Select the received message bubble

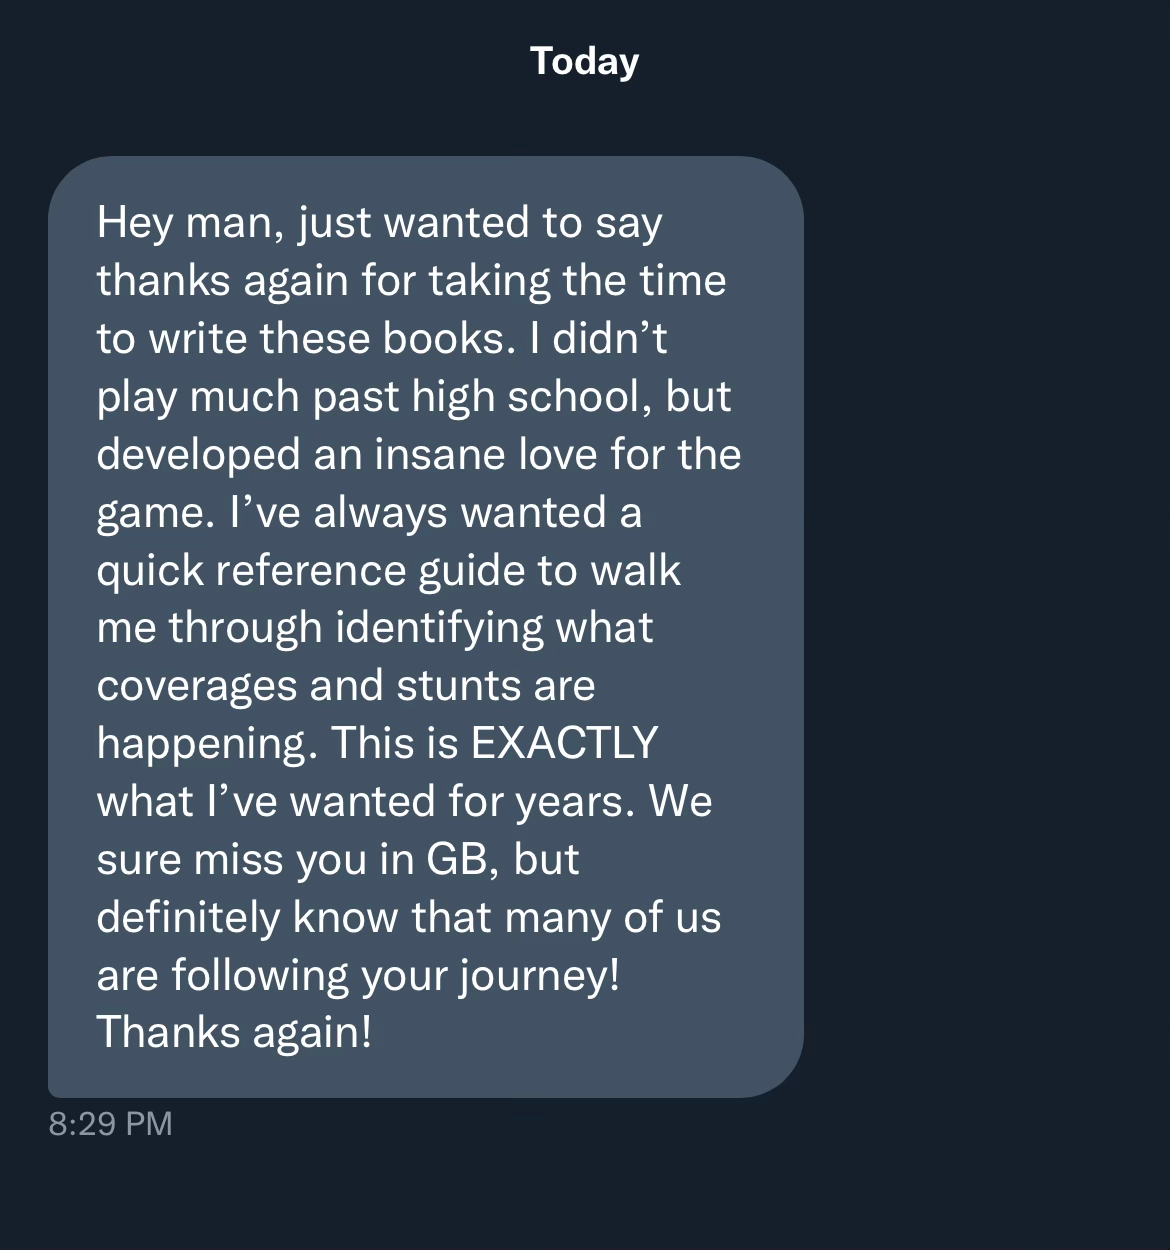click(x=426, y=627)
